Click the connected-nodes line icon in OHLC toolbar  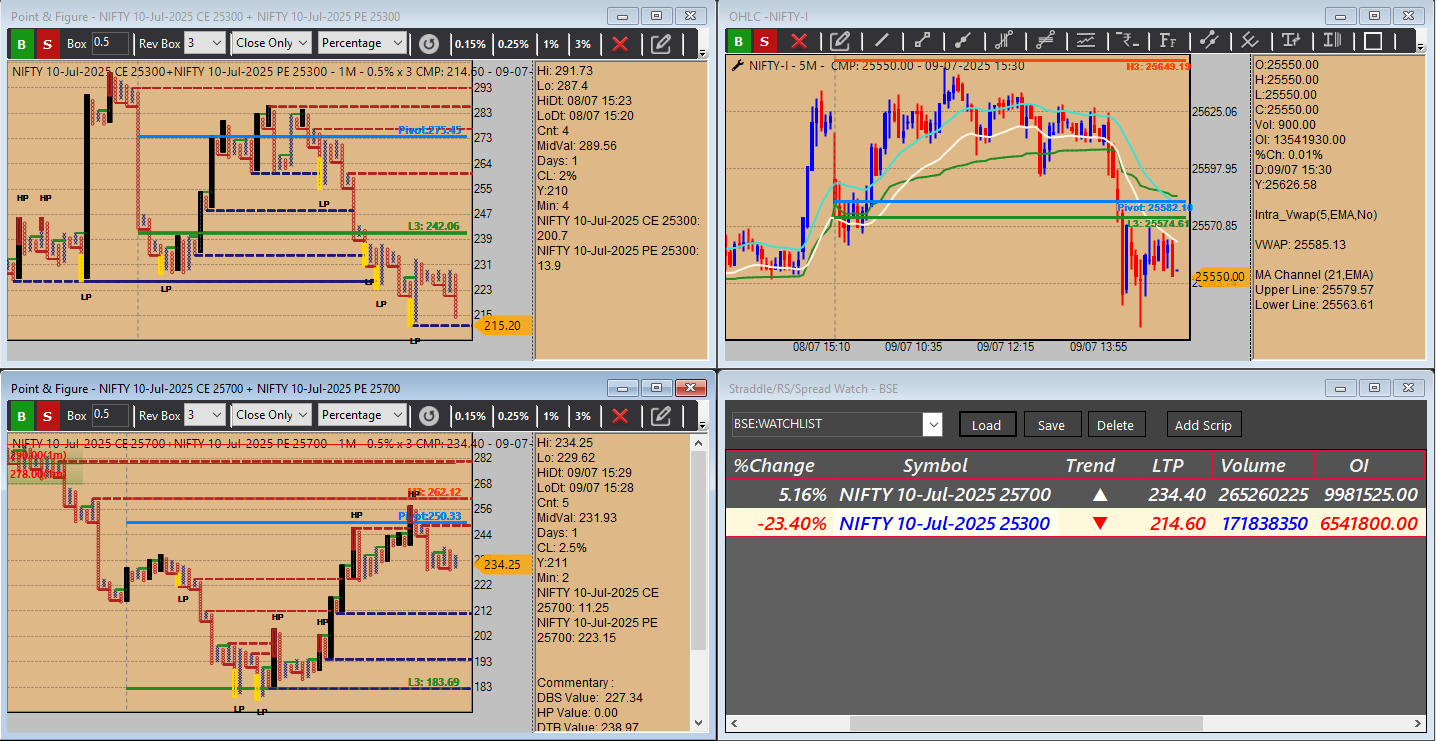[1209, 41]
